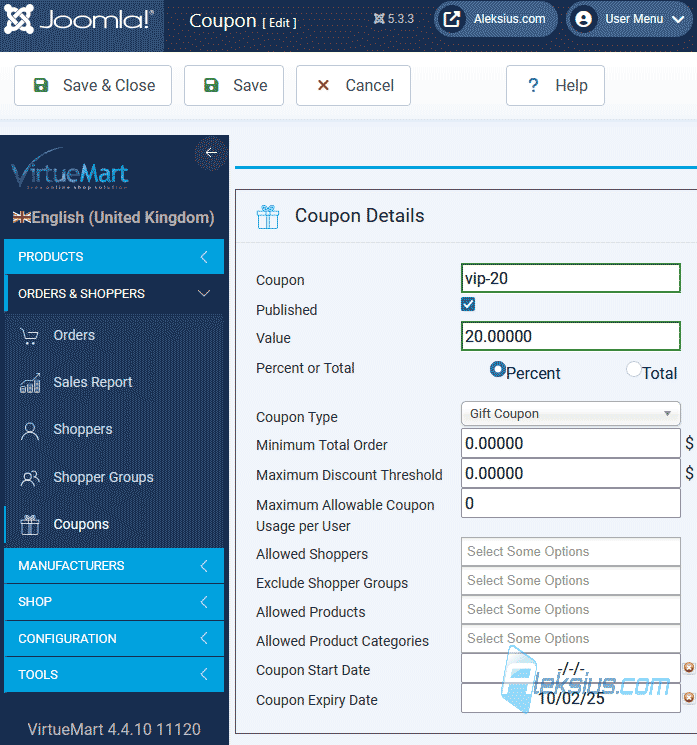The width and height of the screenshot is (697, 745).
Task: Collapse the ORDERS & SHOPPERS section
Action: click(x=114, y=294)
